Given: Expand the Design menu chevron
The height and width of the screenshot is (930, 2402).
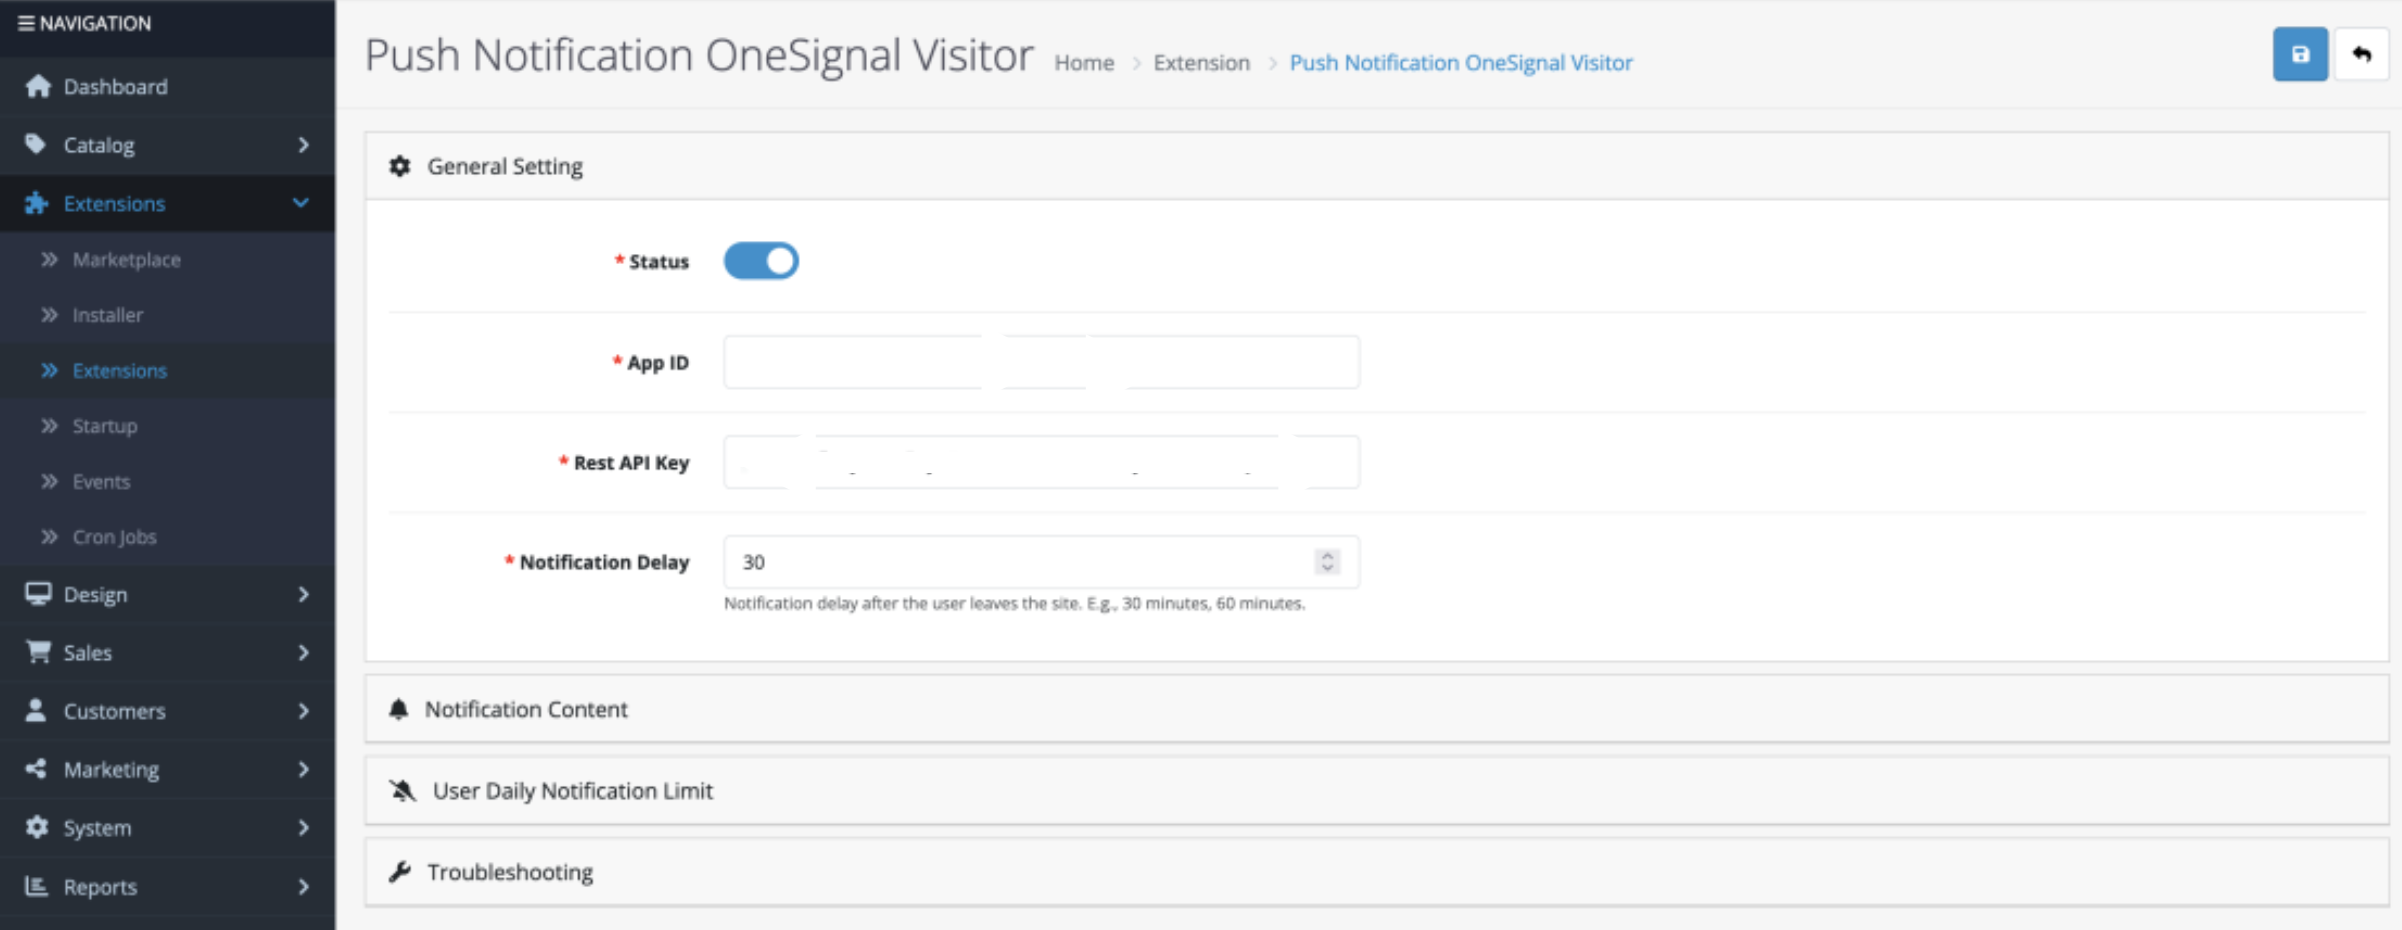Looking at the screenshot, I should point(303,594).
